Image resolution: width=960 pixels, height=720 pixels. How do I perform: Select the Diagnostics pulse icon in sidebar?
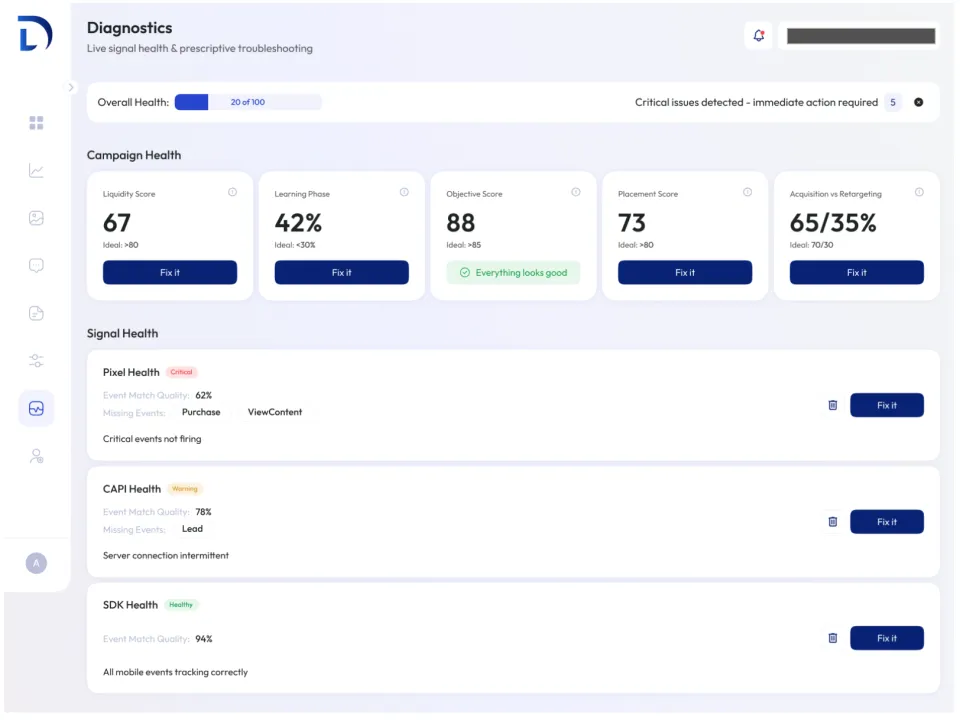[x=36, y=408]
